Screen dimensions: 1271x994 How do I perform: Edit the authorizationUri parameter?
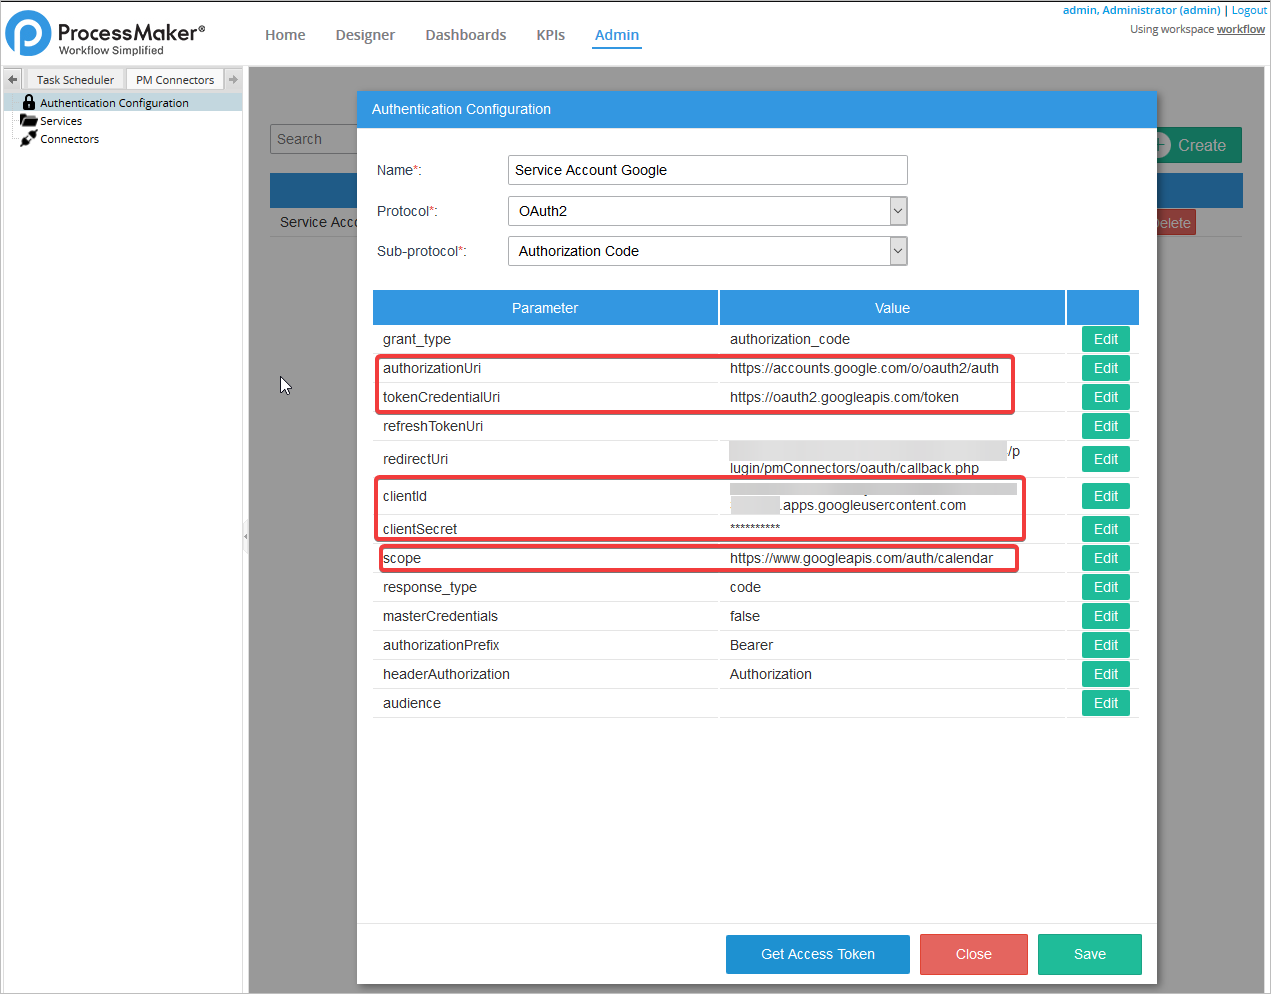pos(1106,368)
